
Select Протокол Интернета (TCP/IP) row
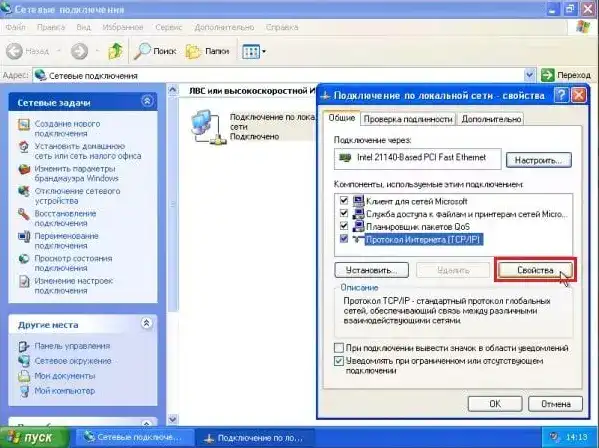pos(424,239)
